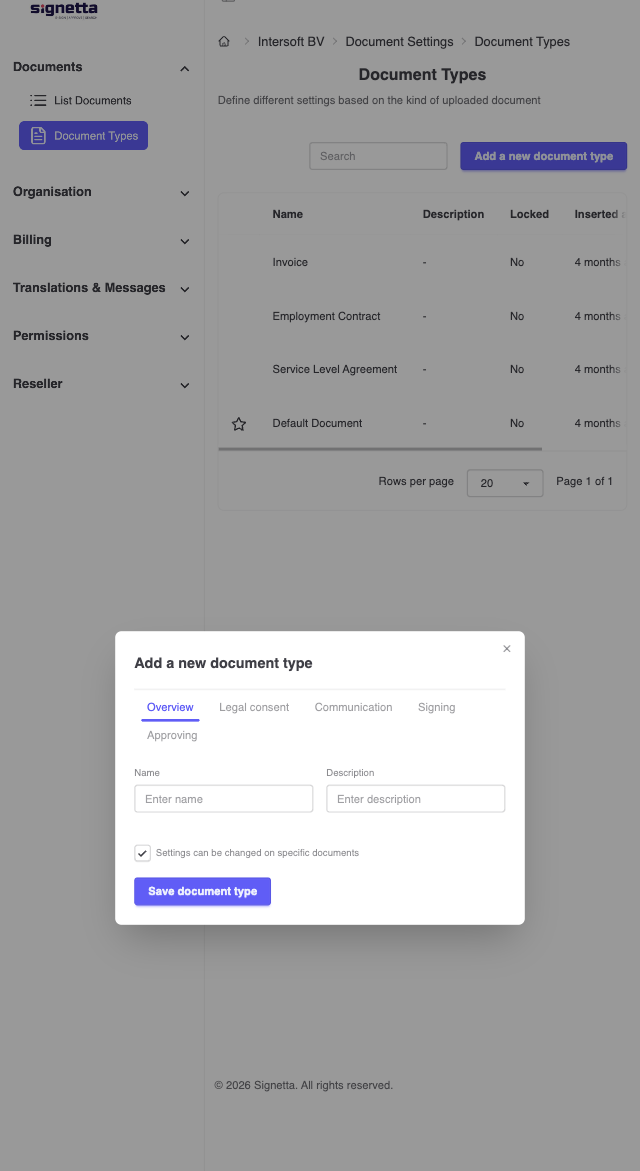Click the Signetta logo
The image size is (640, 1171).
tap(63, 10)
